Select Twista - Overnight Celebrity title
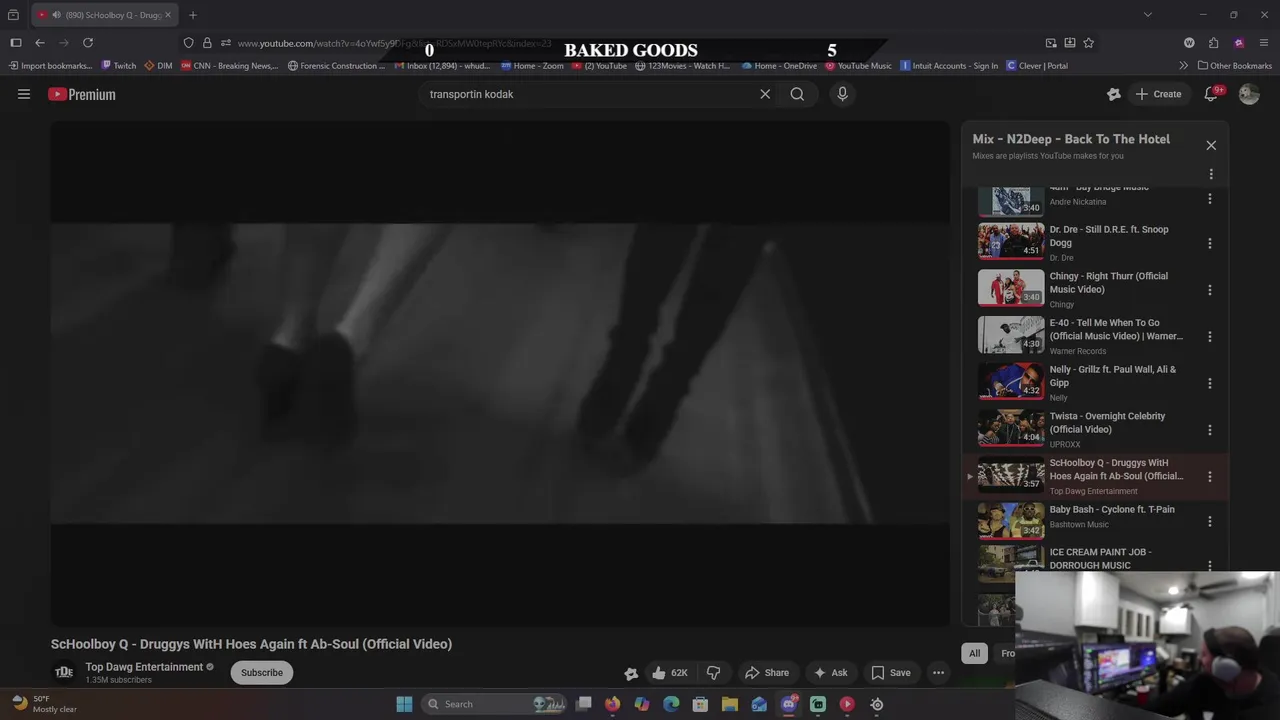The height and width of the screenshot is (720, 1280). tap(1107, 422)
